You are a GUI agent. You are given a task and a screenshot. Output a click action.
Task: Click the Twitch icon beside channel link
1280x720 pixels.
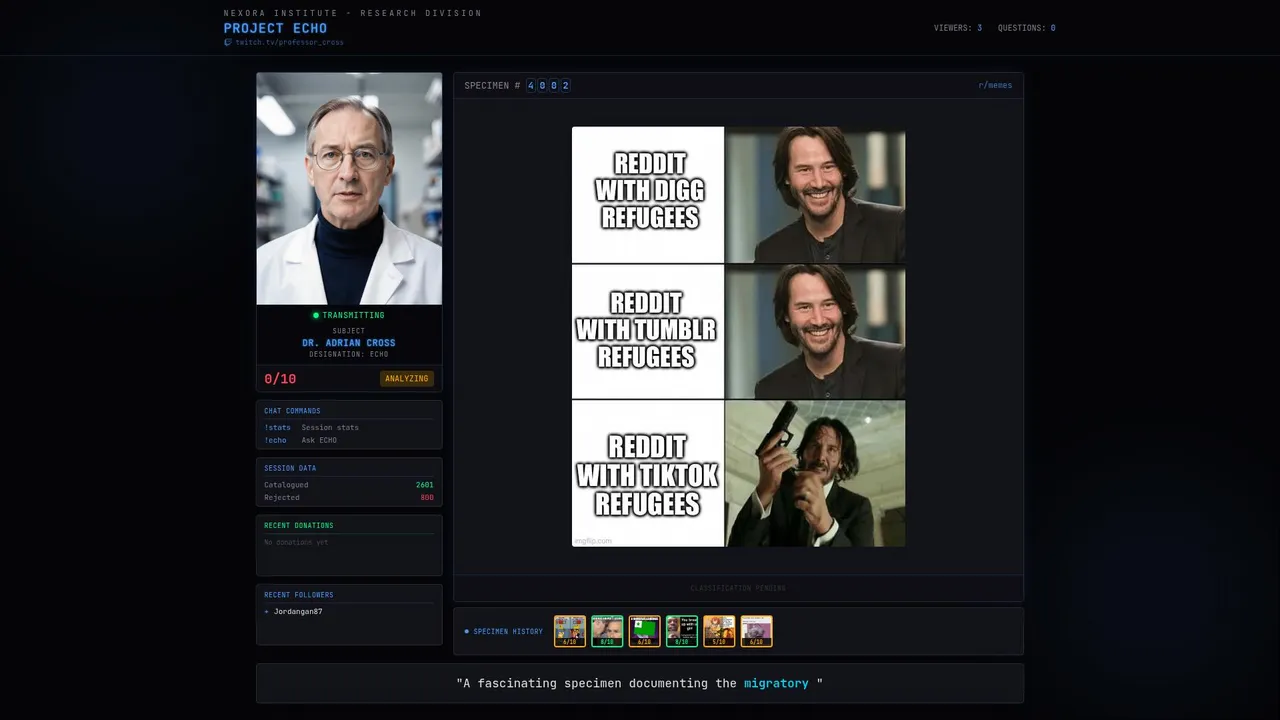[228, 43]
